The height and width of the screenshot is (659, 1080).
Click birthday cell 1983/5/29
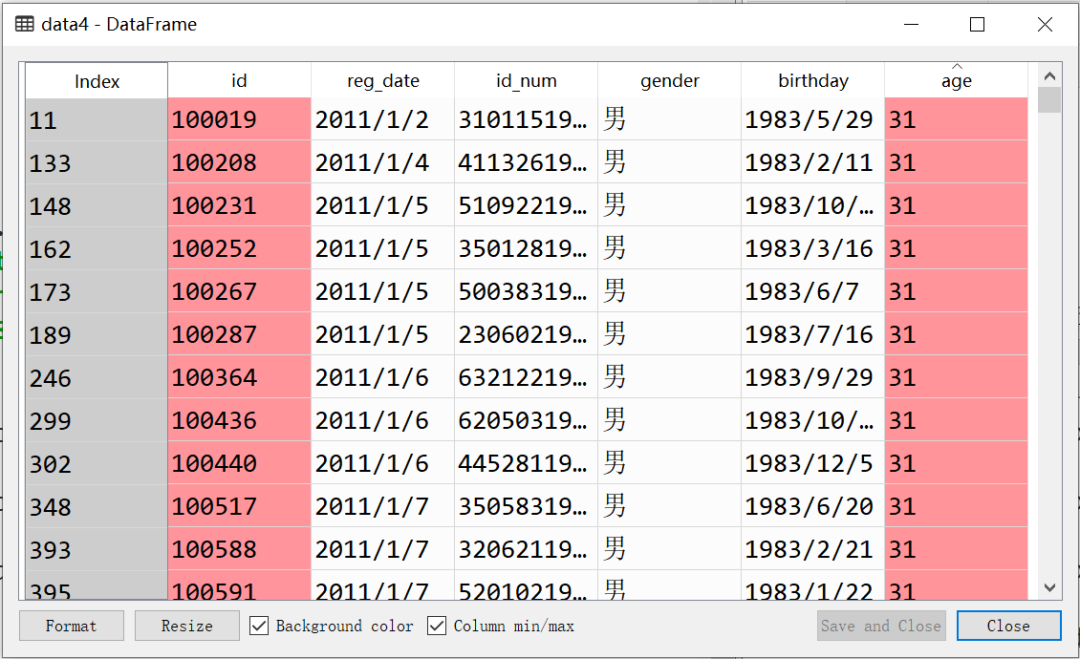[x=813, y=120]
